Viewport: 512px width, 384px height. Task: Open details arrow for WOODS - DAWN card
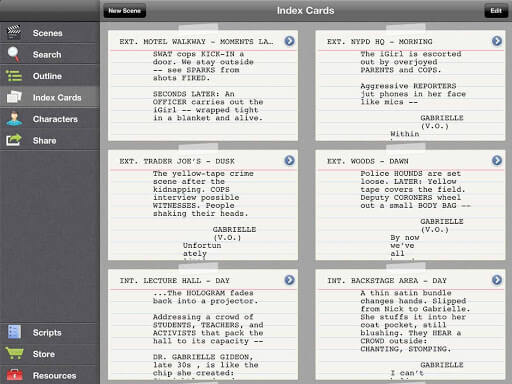497,161
